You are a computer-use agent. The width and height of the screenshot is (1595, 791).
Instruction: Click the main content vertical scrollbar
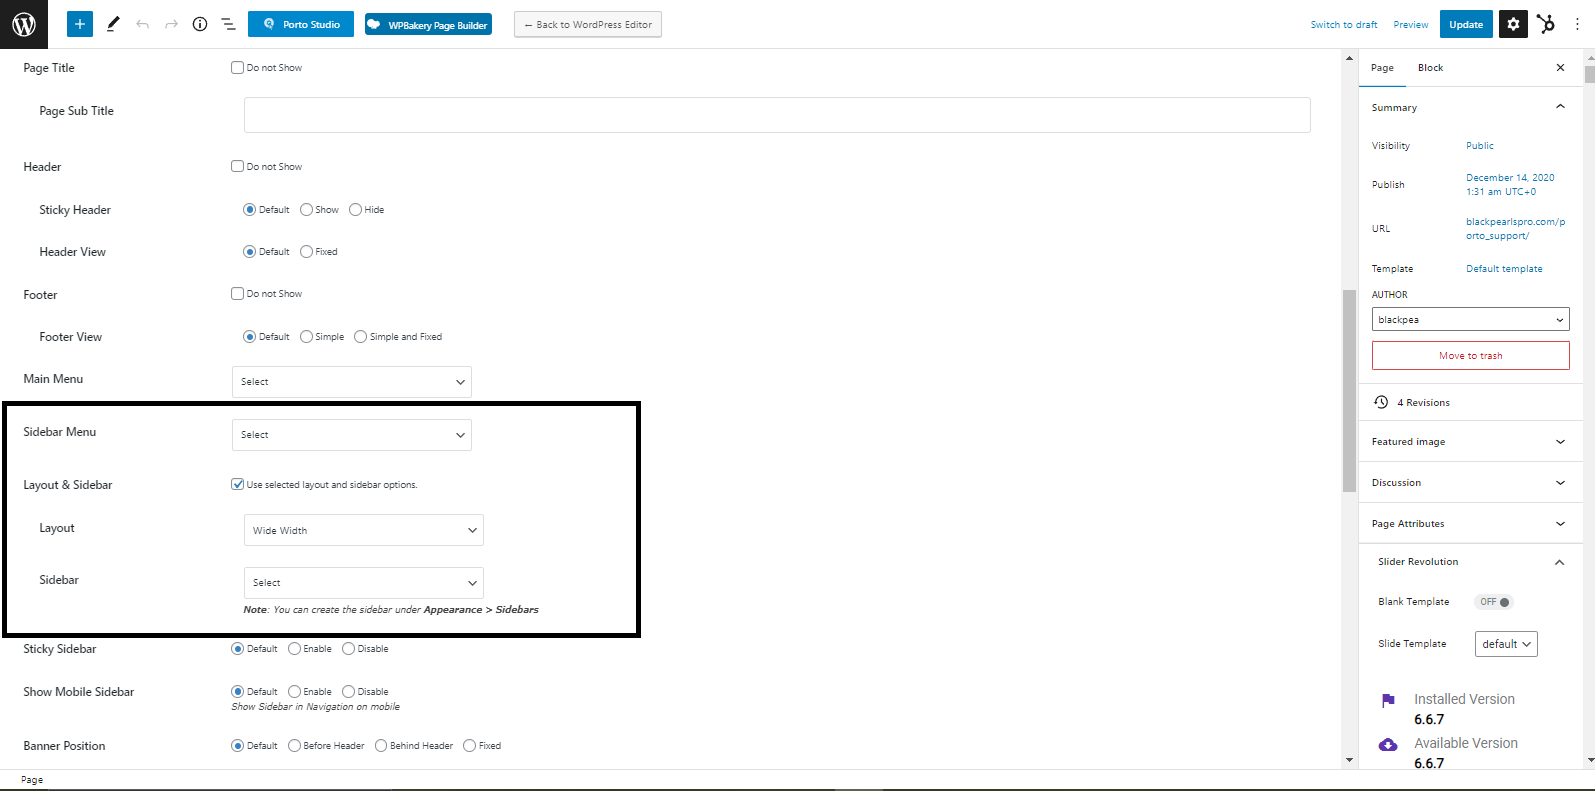point(1349,390)
